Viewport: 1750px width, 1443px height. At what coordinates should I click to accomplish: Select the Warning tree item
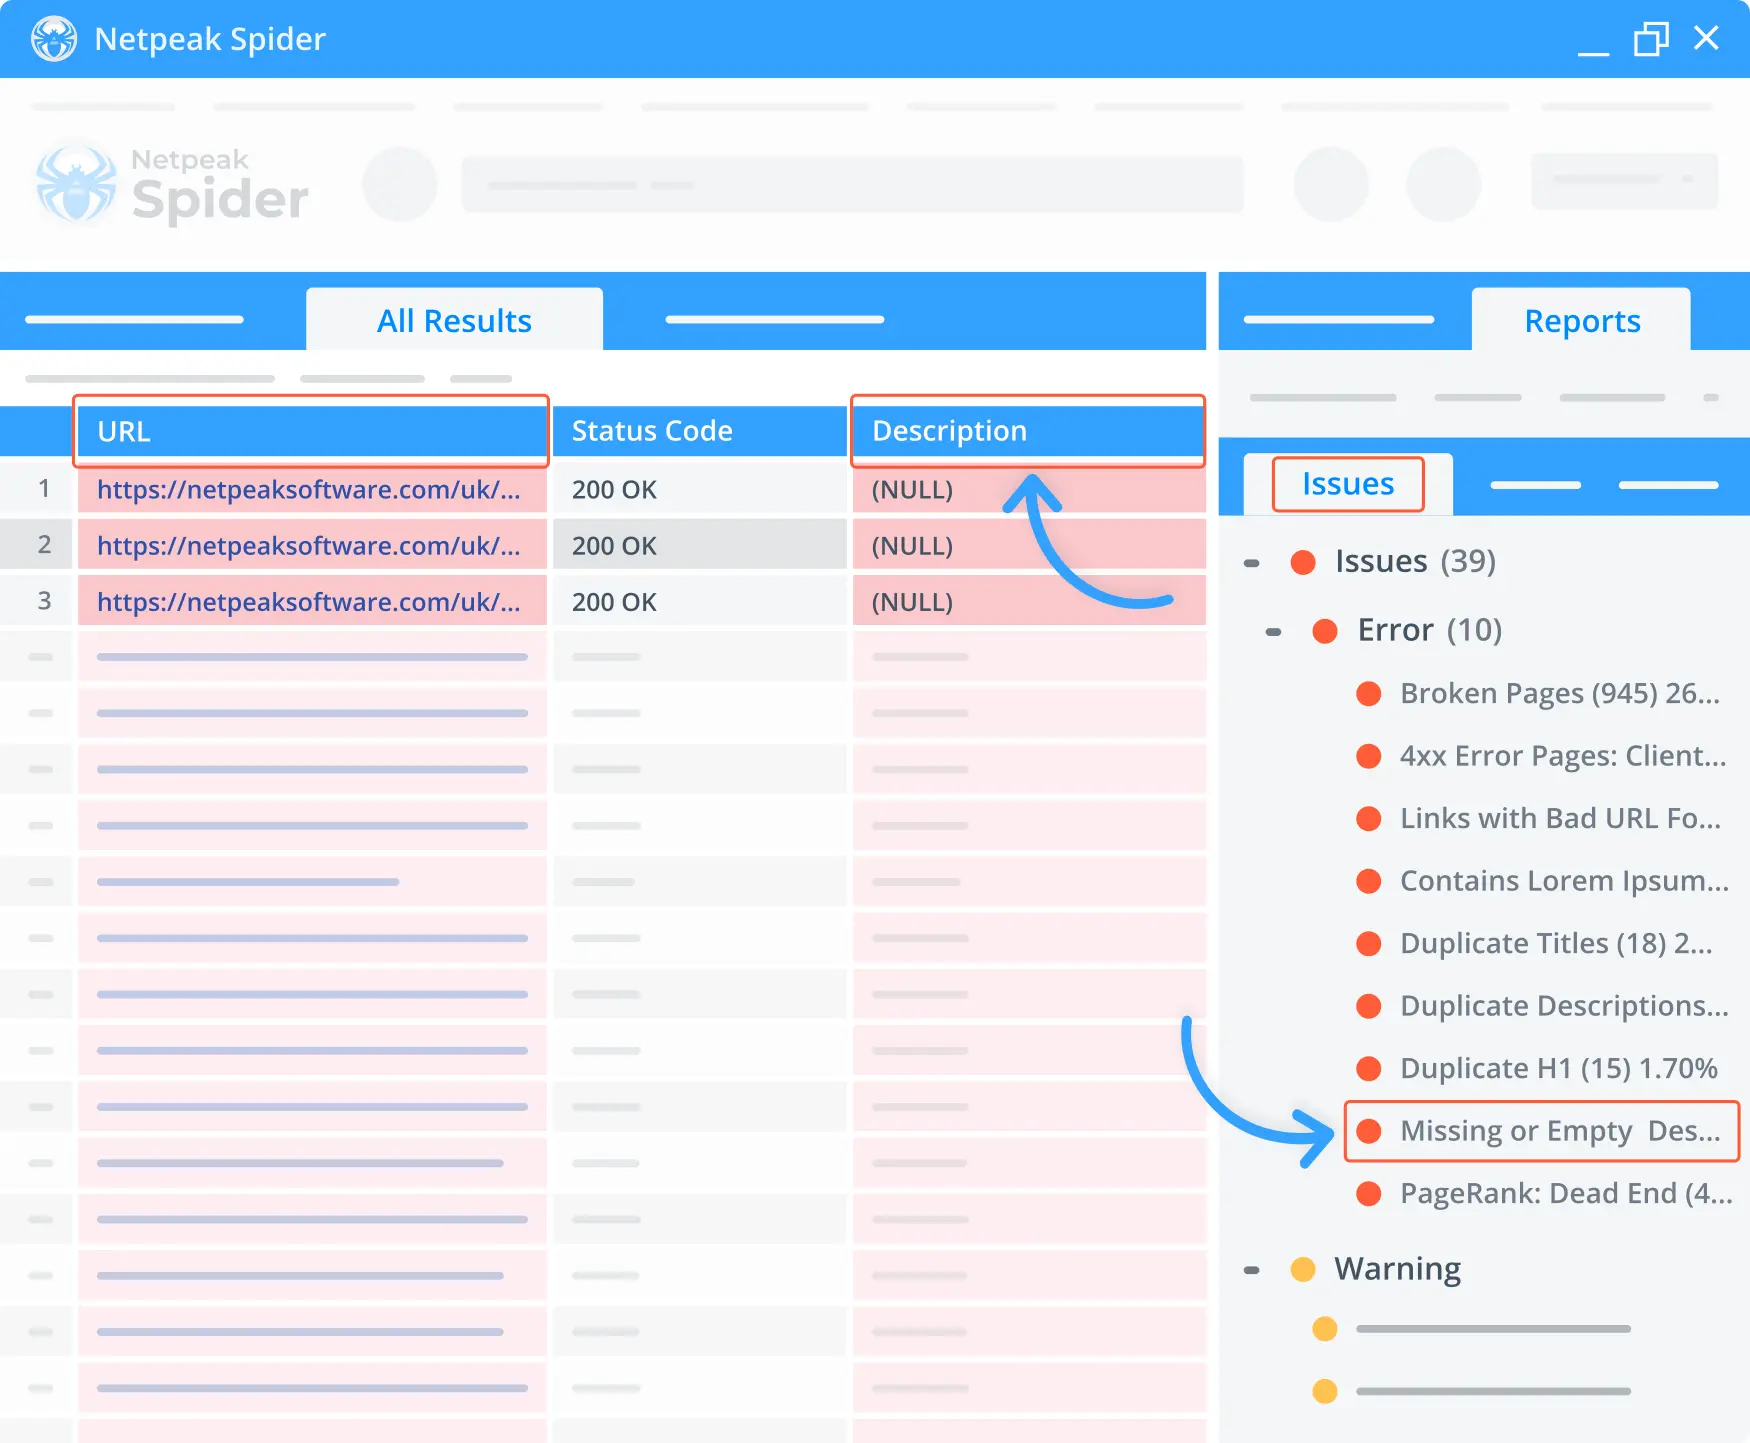coord(1397,1269)
